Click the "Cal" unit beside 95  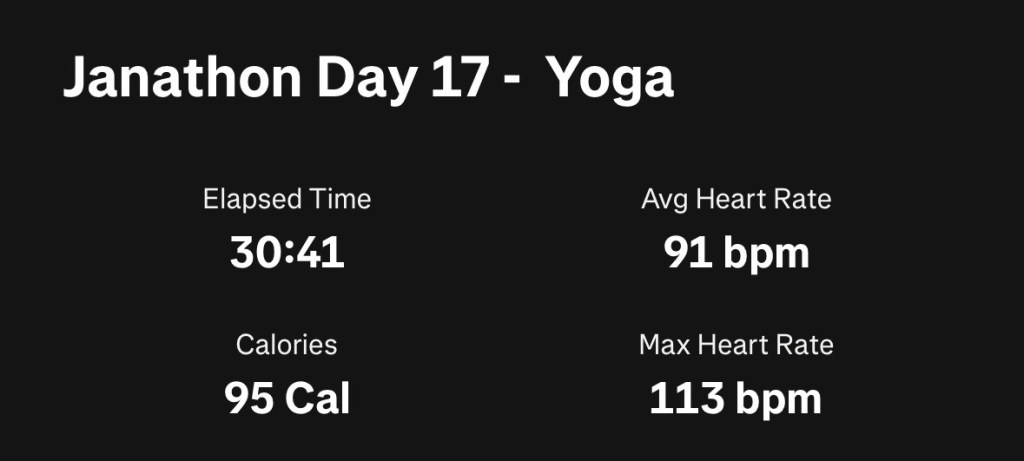point(317,399)
